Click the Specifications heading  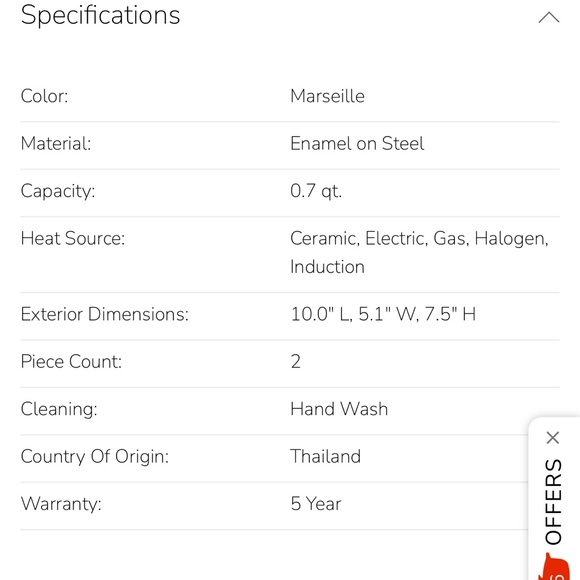pyautogui.click(x=100, y=16)
